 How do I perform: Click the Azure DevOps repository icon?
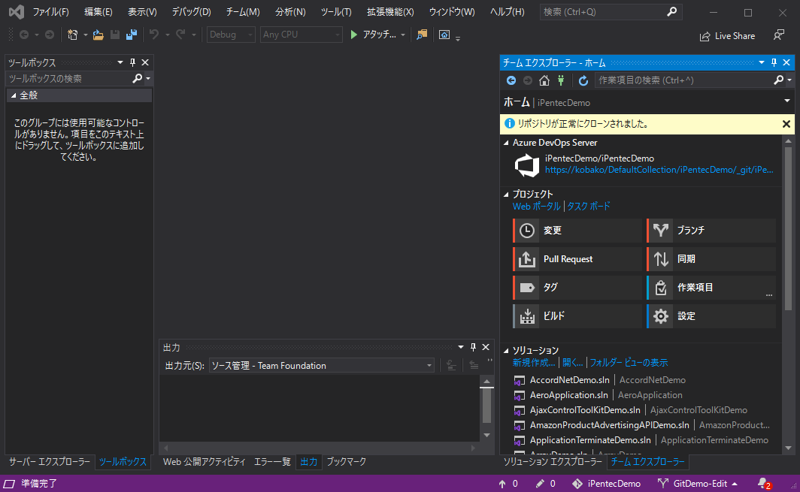point(527,165)
